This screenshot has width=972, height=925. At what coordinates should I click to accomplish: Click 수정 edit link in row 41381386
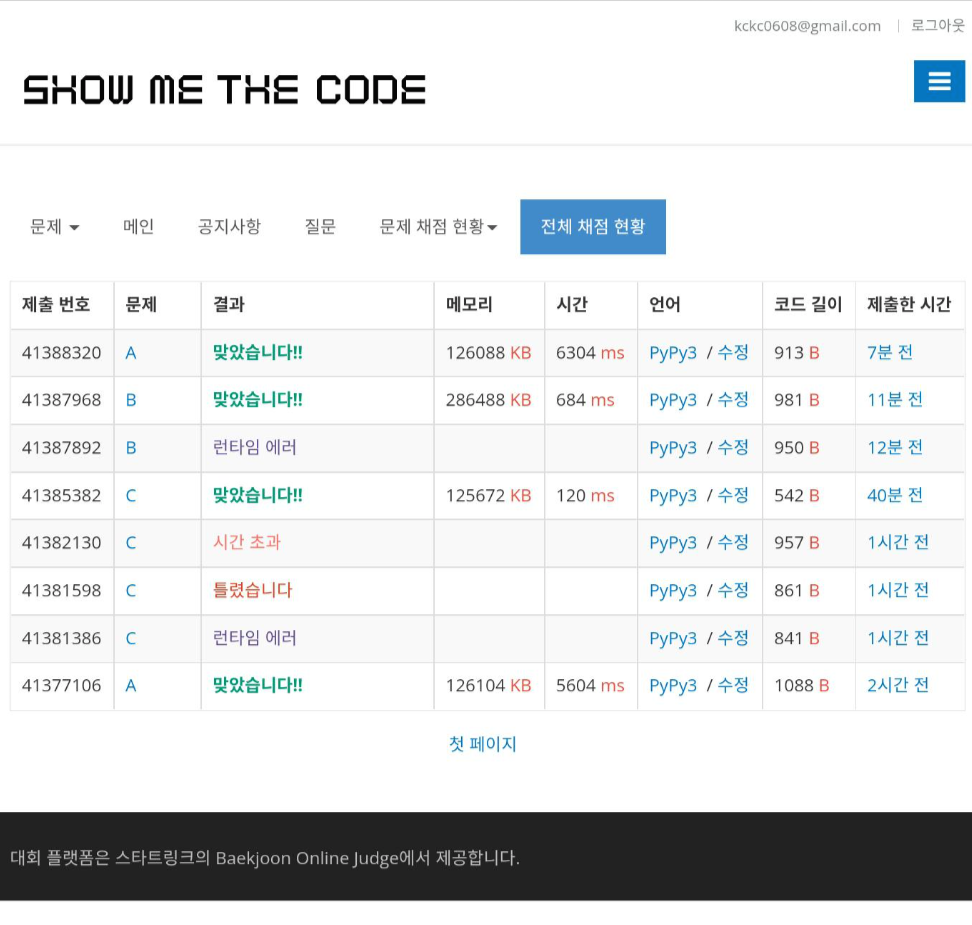[x=733, y=637]
